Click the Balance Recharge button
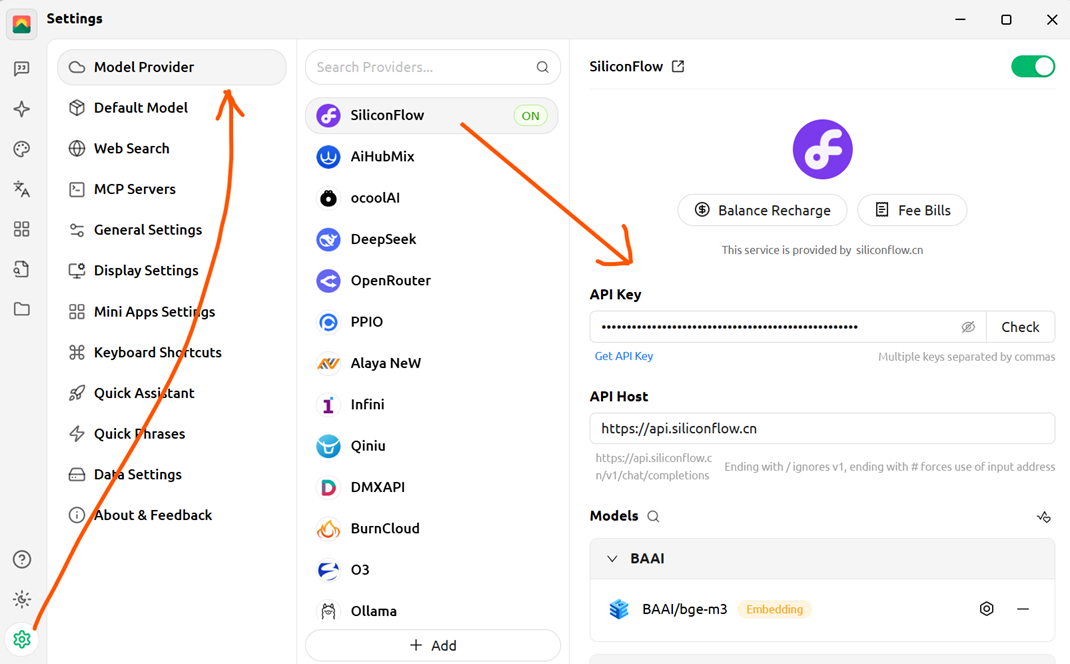This screenshot has width=1070, height=664. (762, 210)
